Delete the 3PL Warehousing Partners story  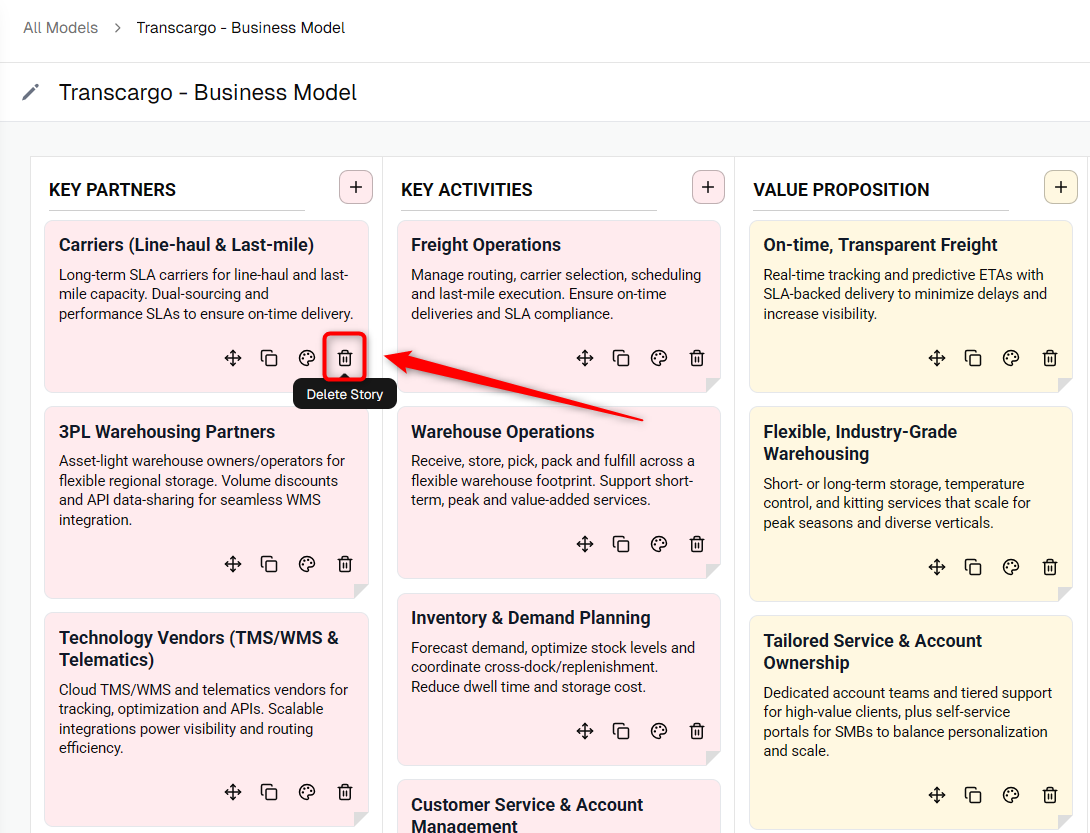(345, 564)
